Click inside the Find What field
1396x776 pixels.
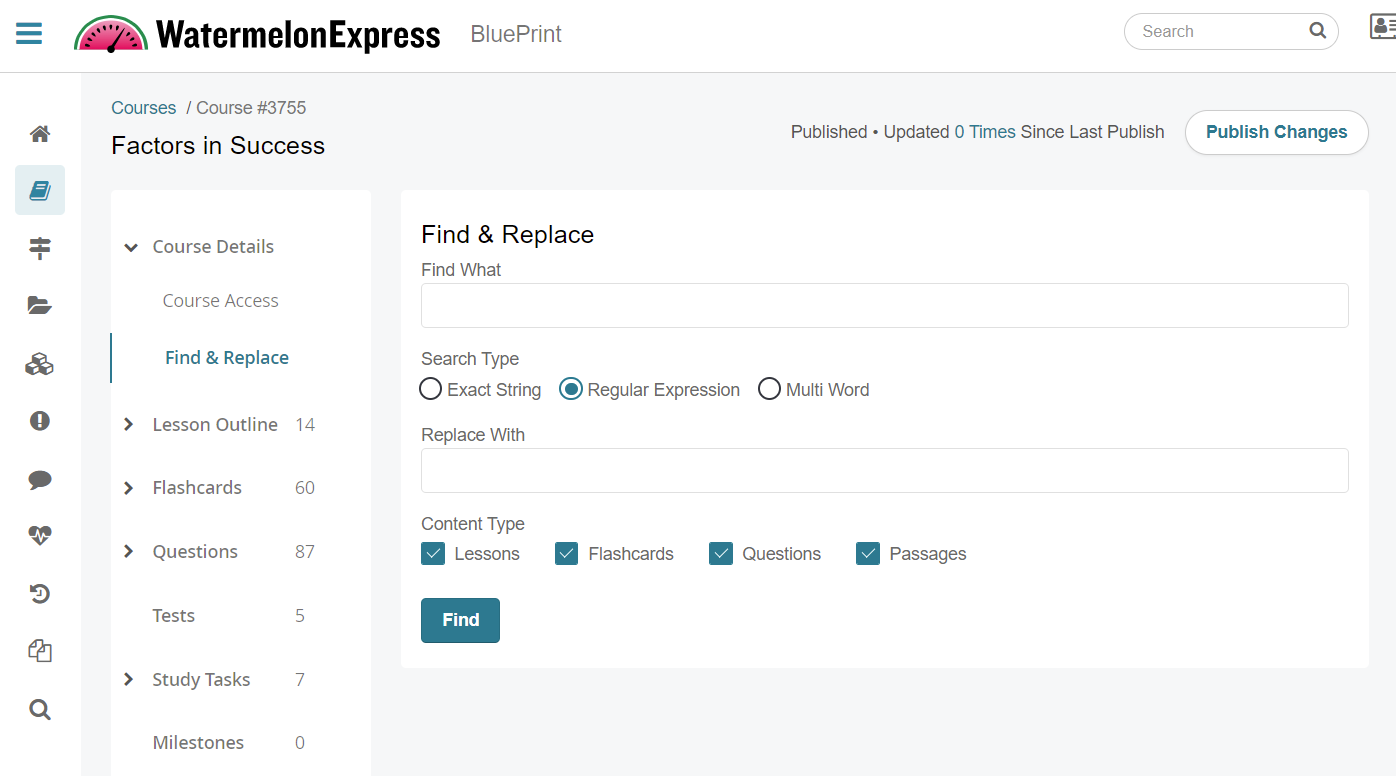point(884,305)
